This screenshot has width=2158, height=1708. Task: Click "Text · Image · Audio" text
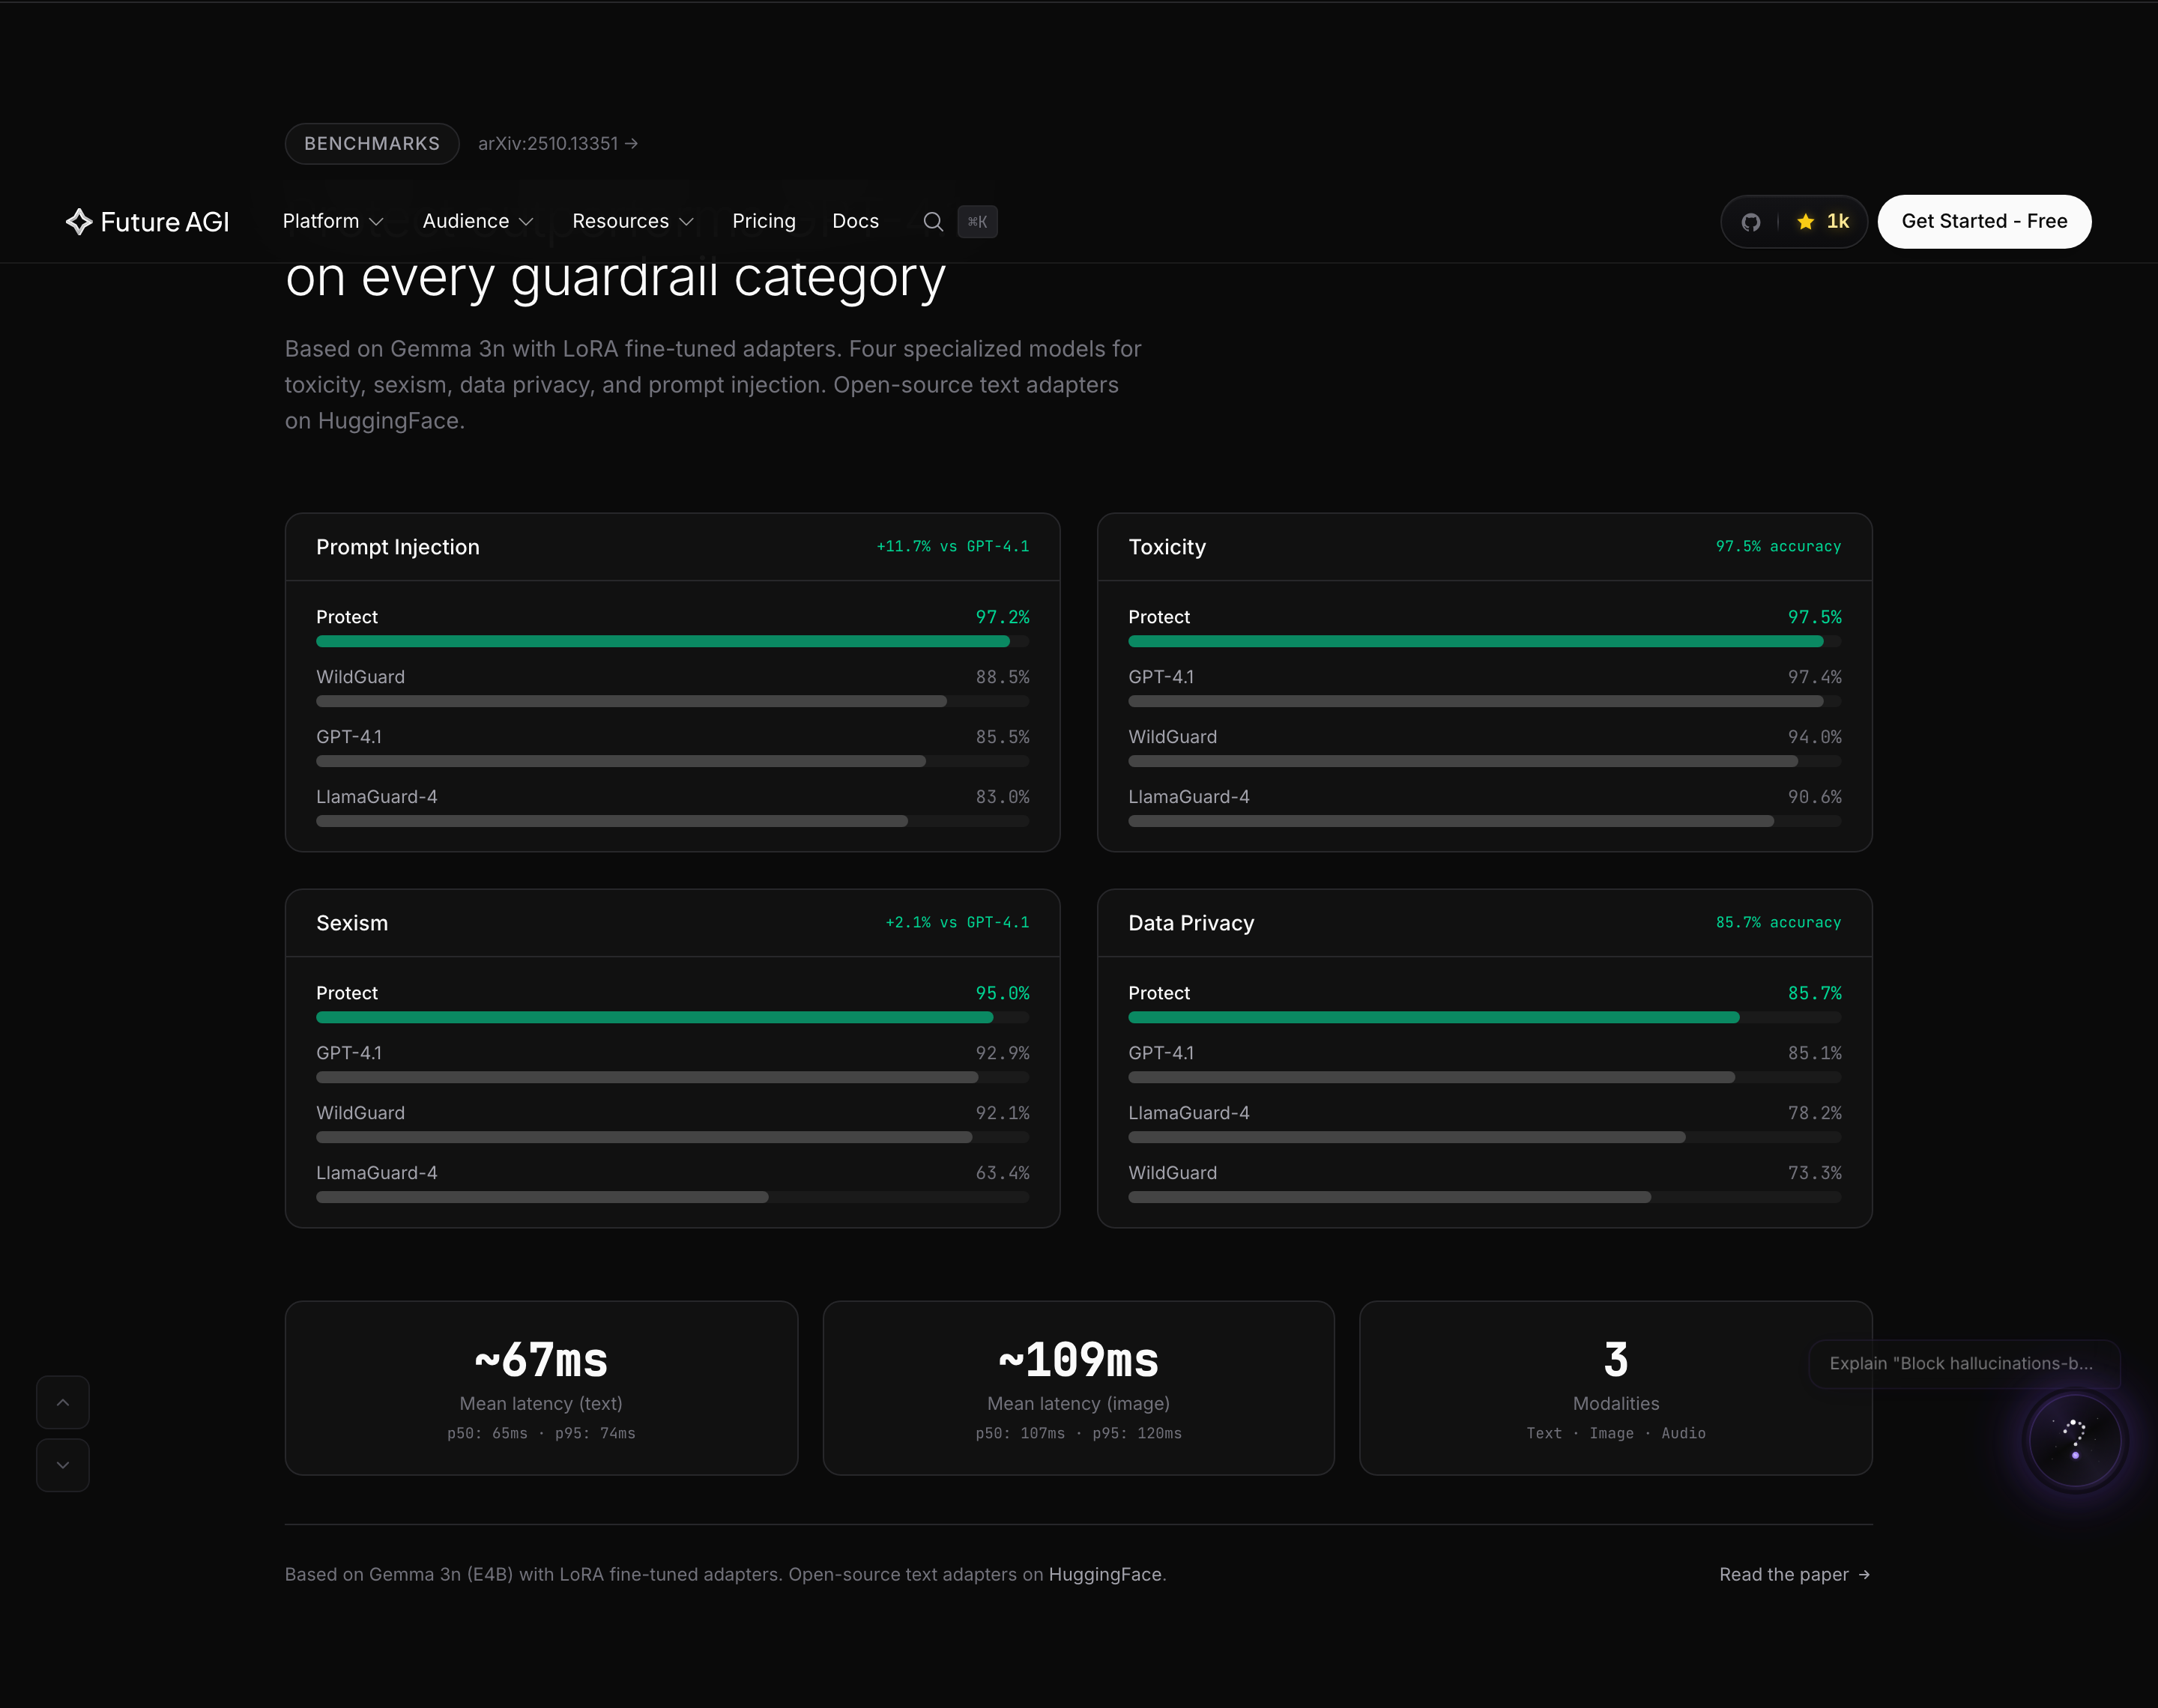tap(1615, 1433)
